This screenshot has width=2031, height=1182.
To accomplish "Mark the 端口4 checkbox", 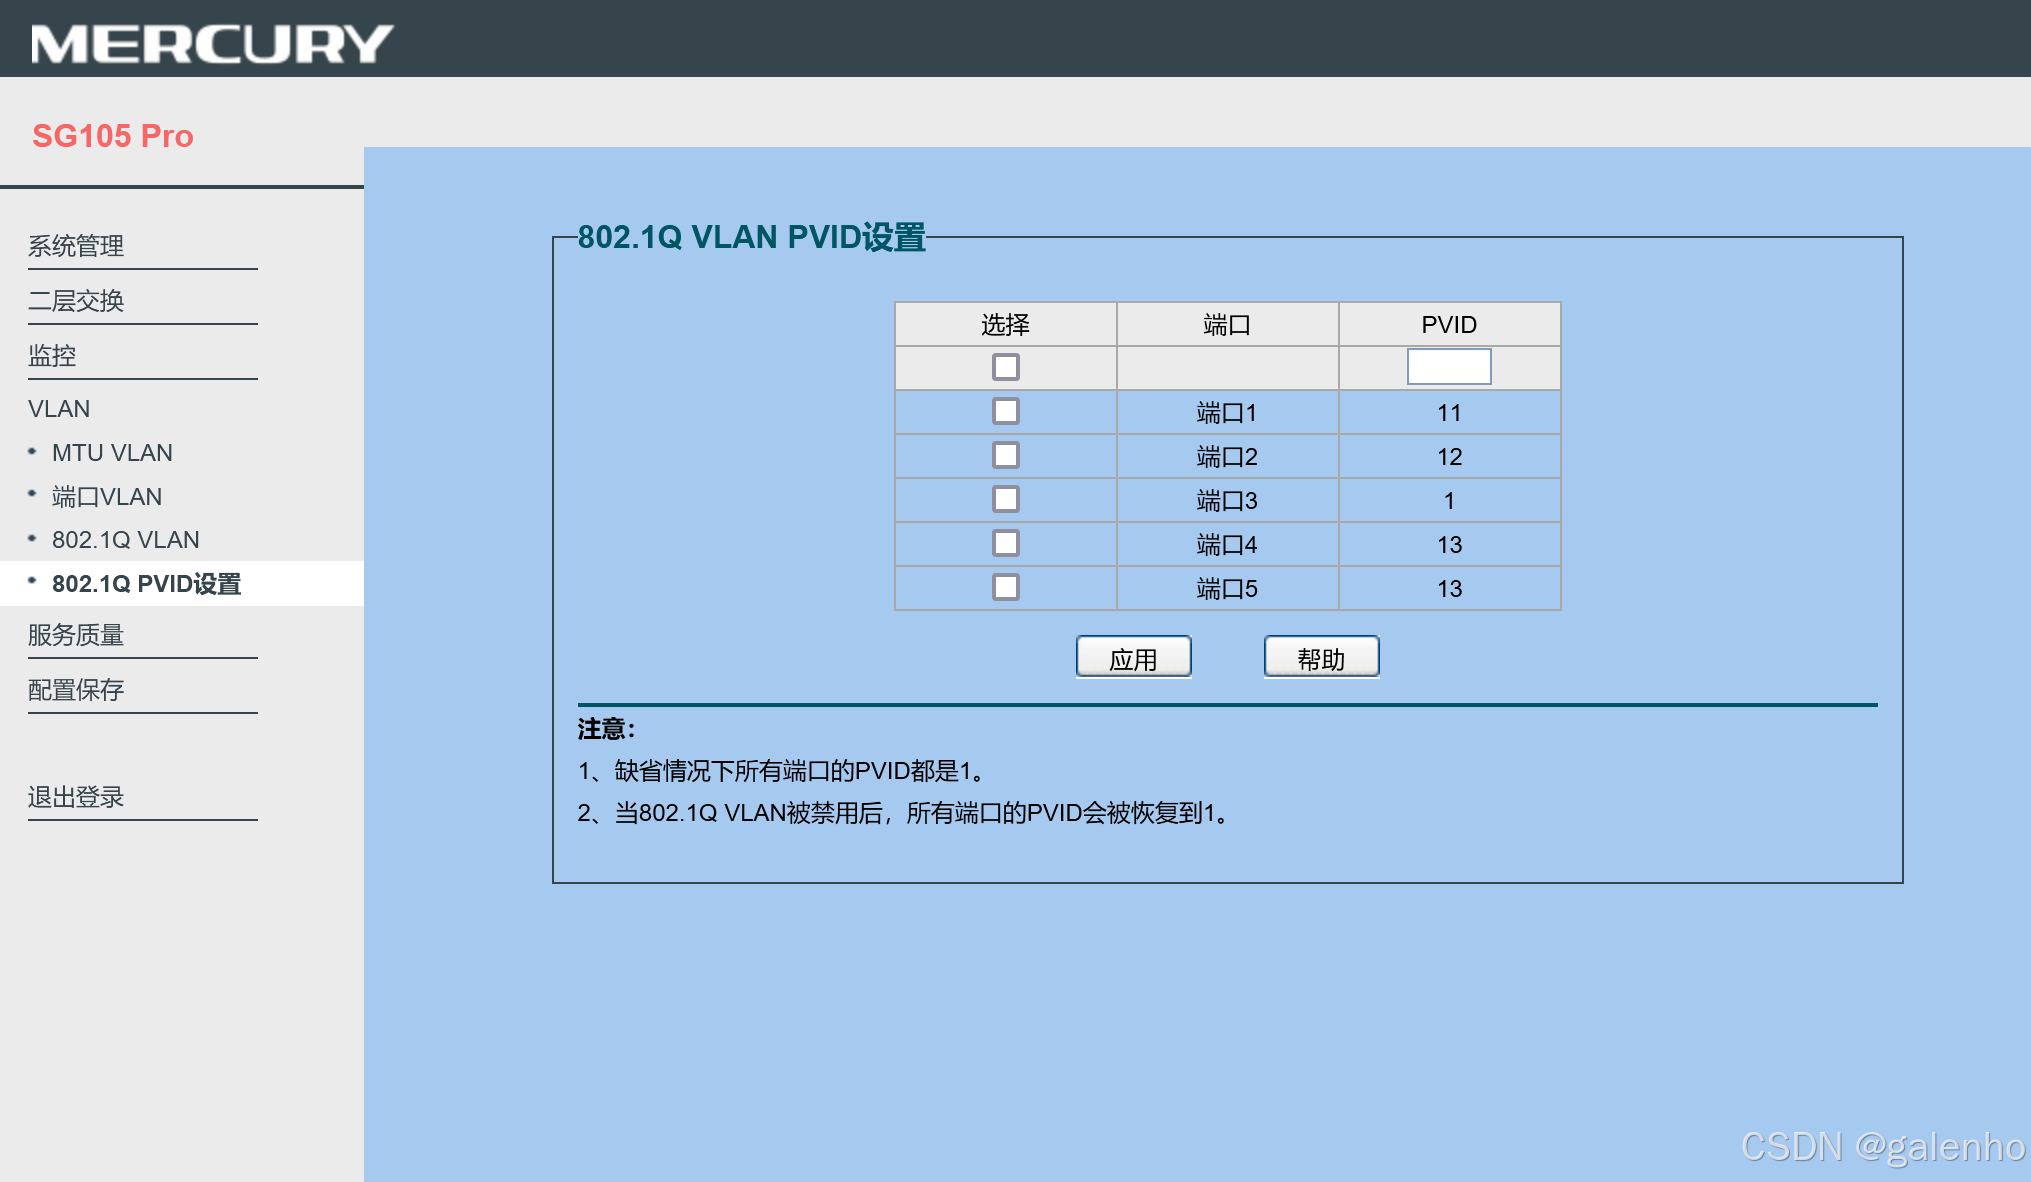I will (1005, 543).
